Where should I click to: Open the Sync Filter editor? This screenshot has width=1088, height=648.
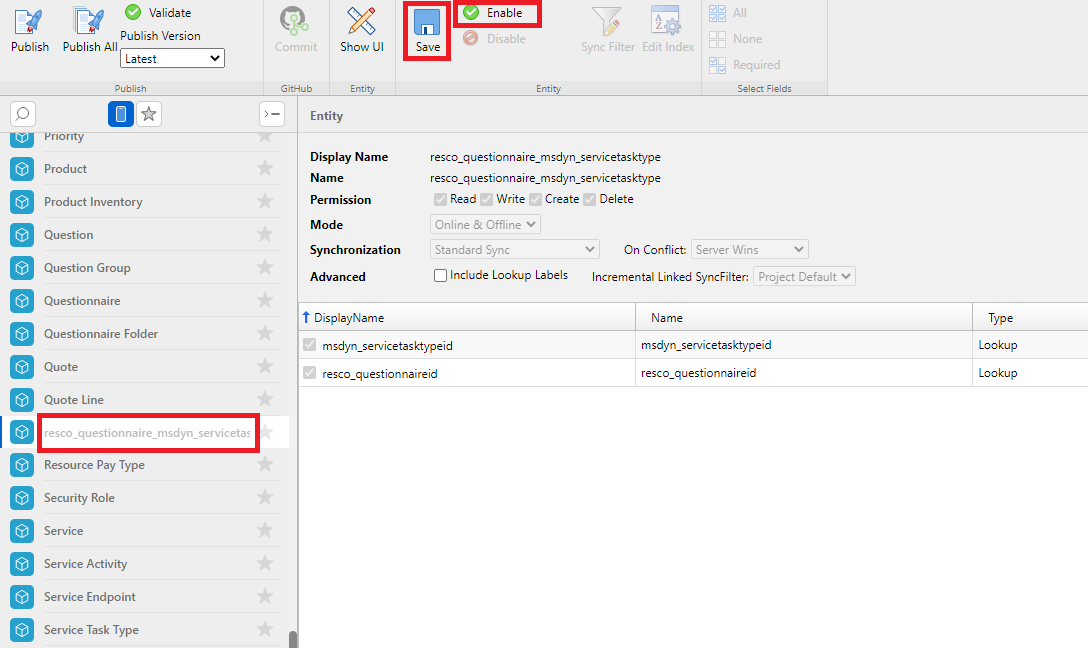608,29
